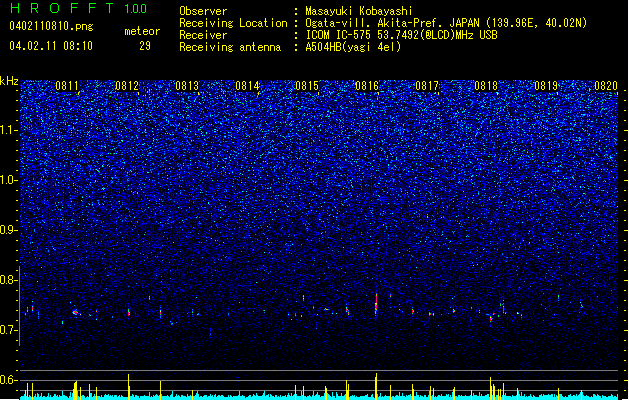629x400 pixels.
Task: Click the 1.1 kHz frequency axis label
Action: (x=8, y=130)
